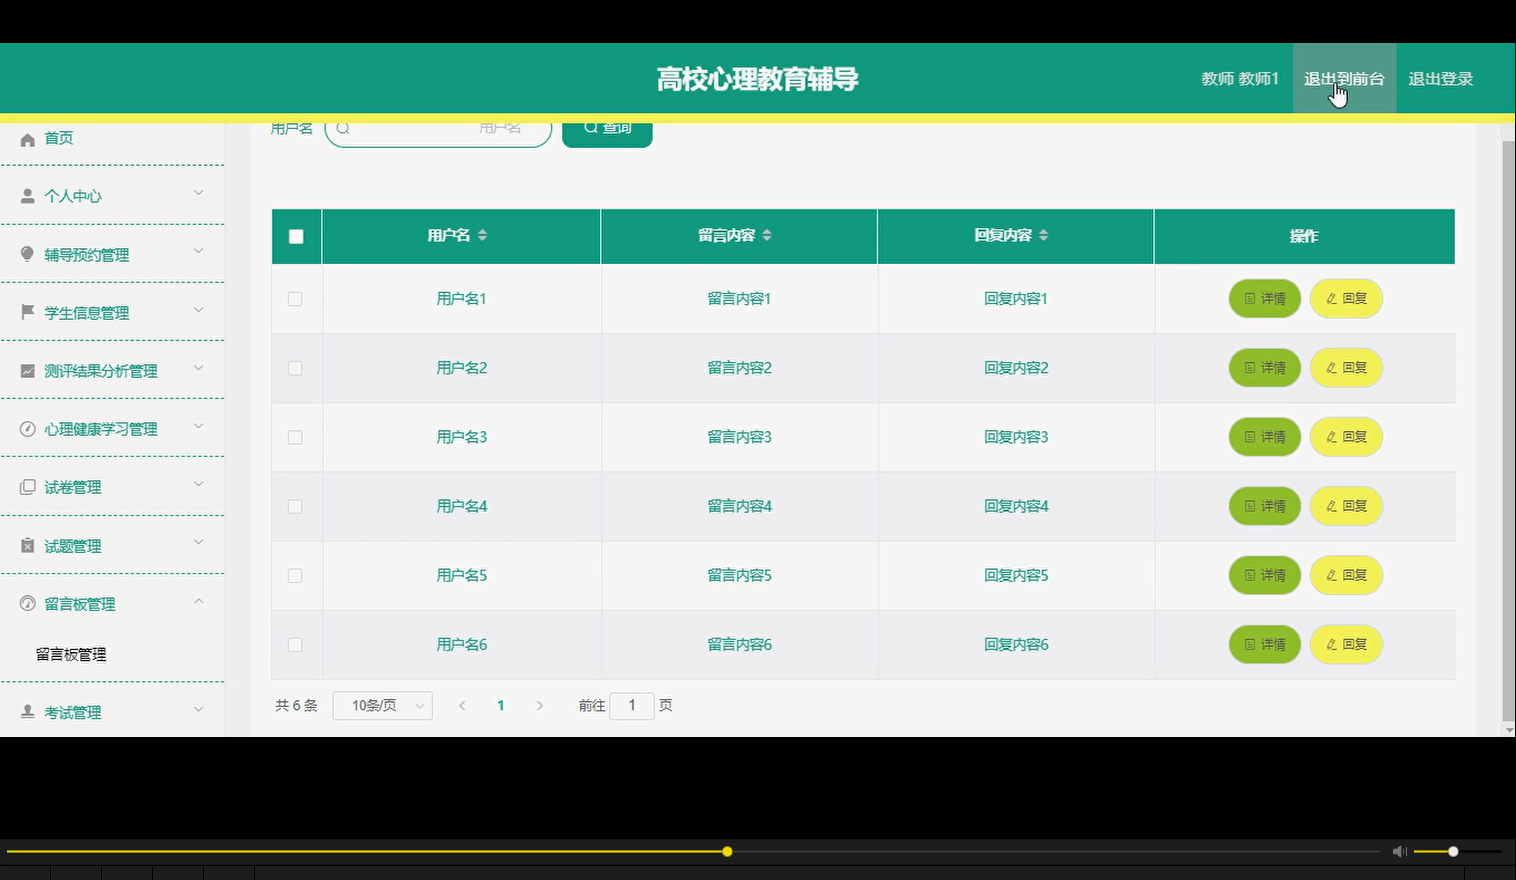Select page number 1 in pagination
The image size is (1516, 880).
[x=501, y=705]
